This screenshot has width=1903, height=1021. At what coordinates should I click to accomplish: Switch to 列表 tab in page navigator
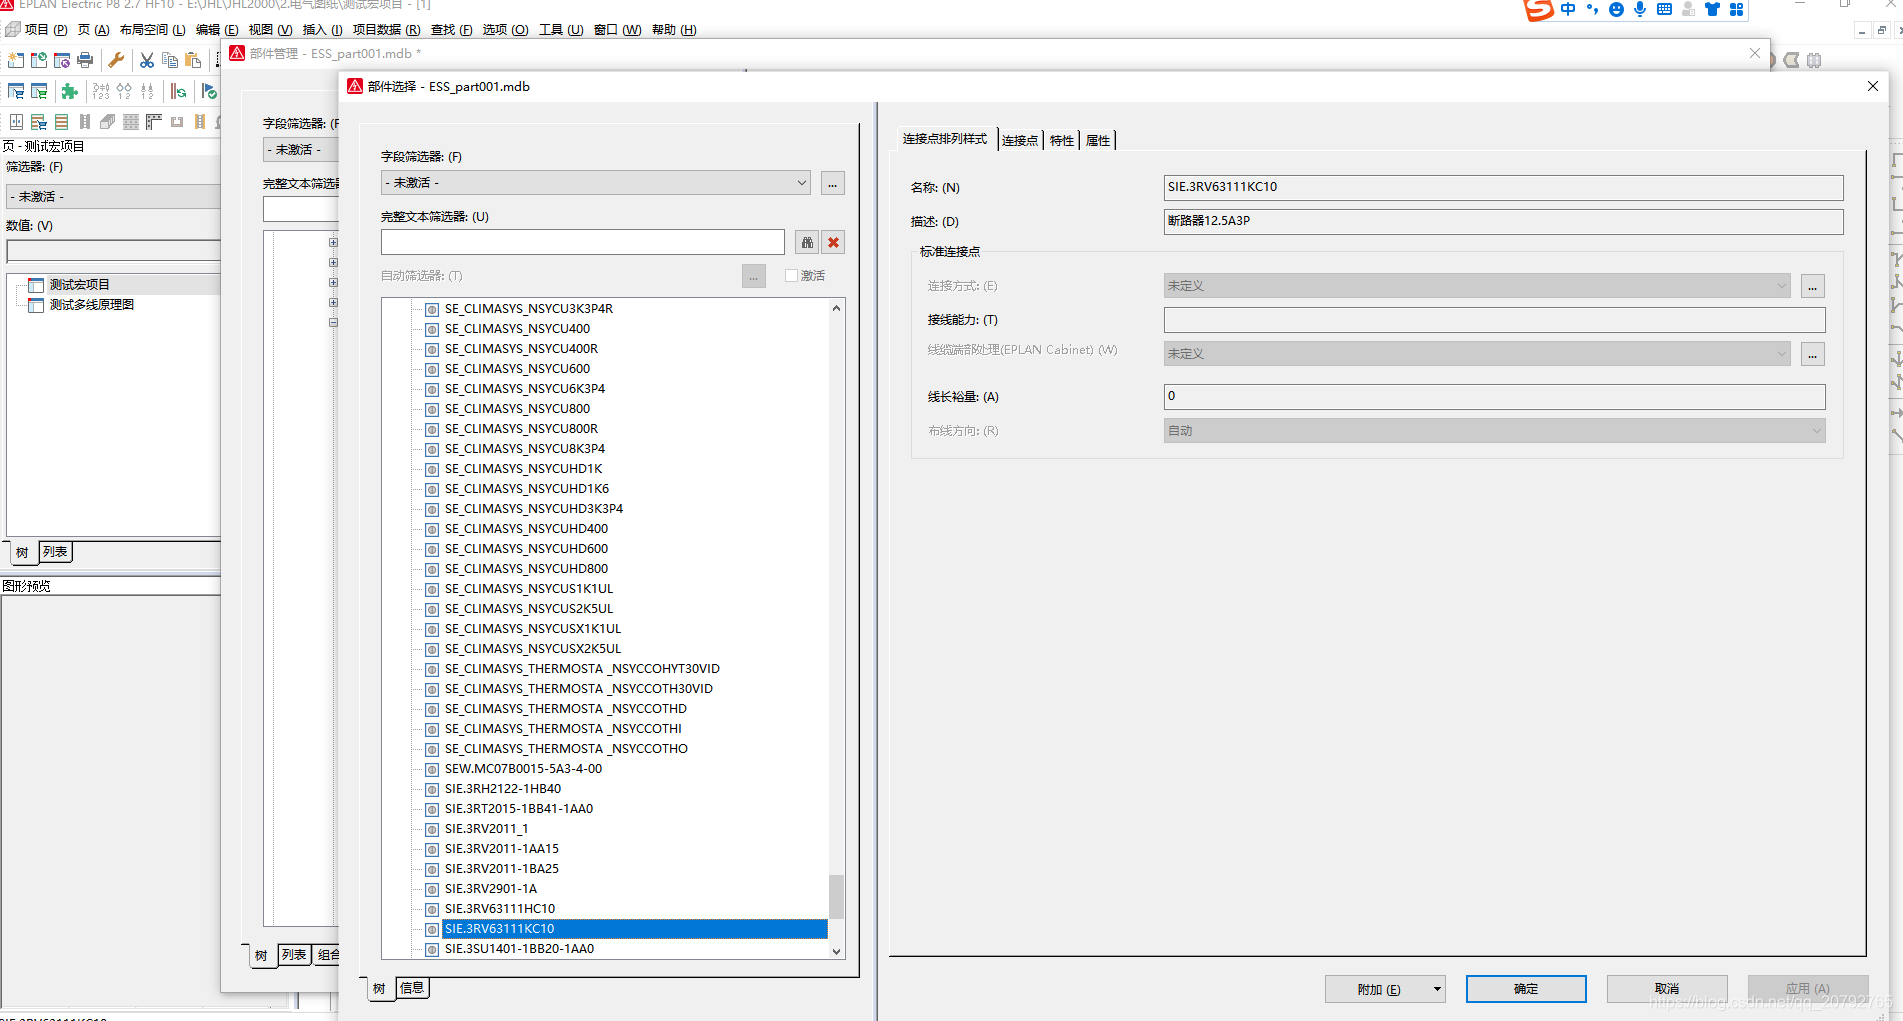[x=55, y=552]
